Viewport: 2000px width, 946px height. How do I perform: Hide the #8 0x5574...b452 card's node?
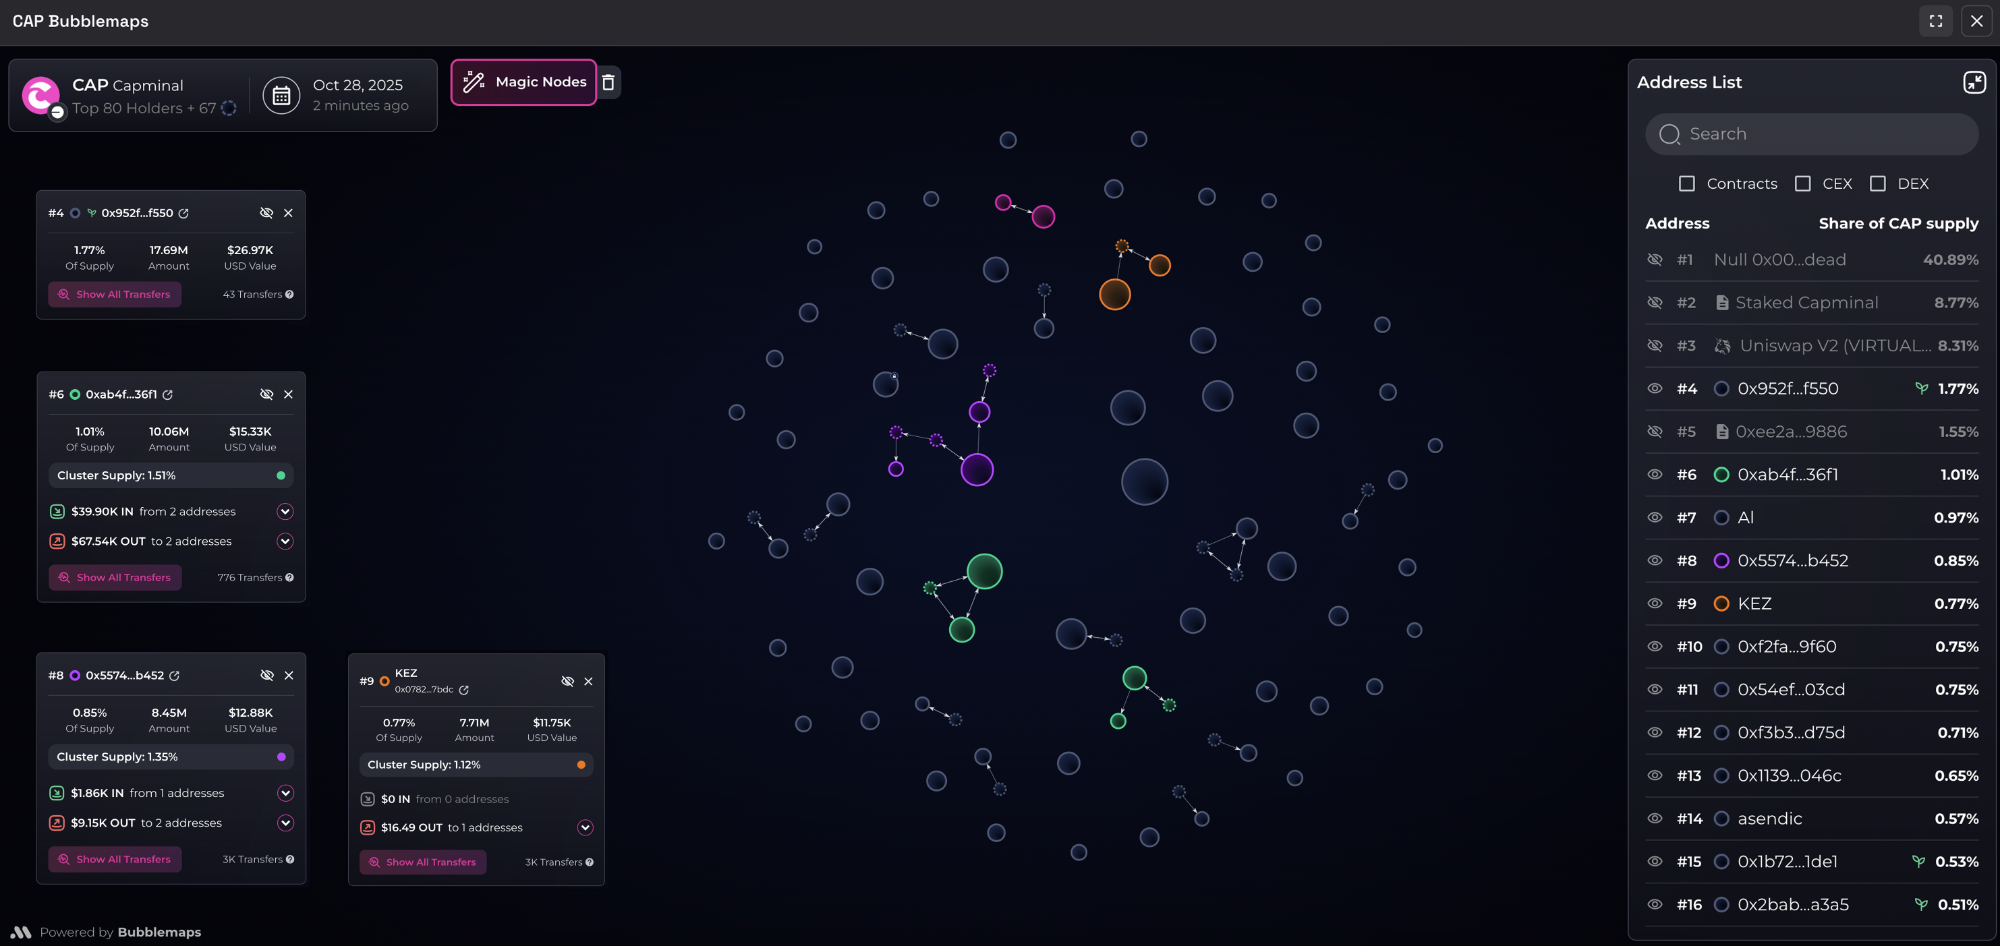267,676
